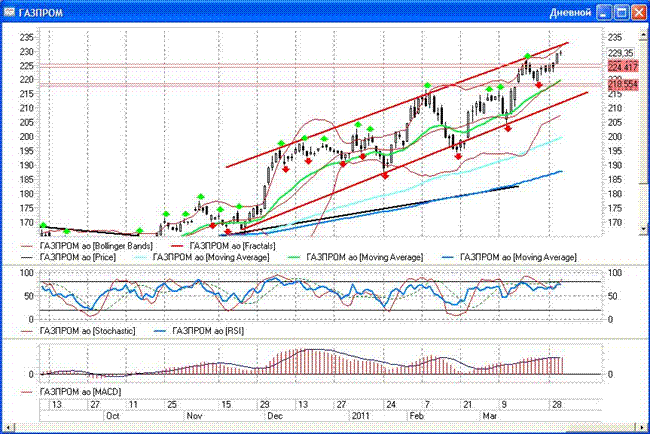The image size is (650, 434).
Task: Maximize the ГАЗПРОМ chart window
Action: click(x=621, y=12)
